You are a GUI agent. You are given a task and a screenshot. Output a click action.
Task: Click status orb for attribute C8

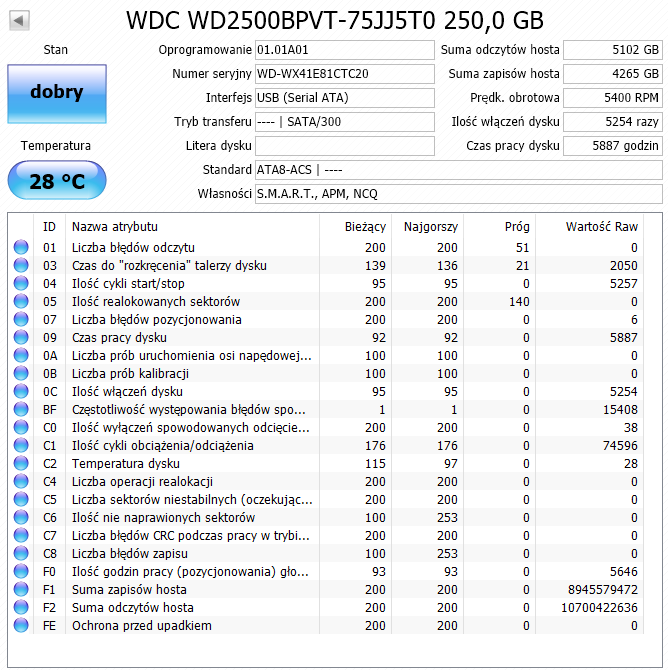21,553
